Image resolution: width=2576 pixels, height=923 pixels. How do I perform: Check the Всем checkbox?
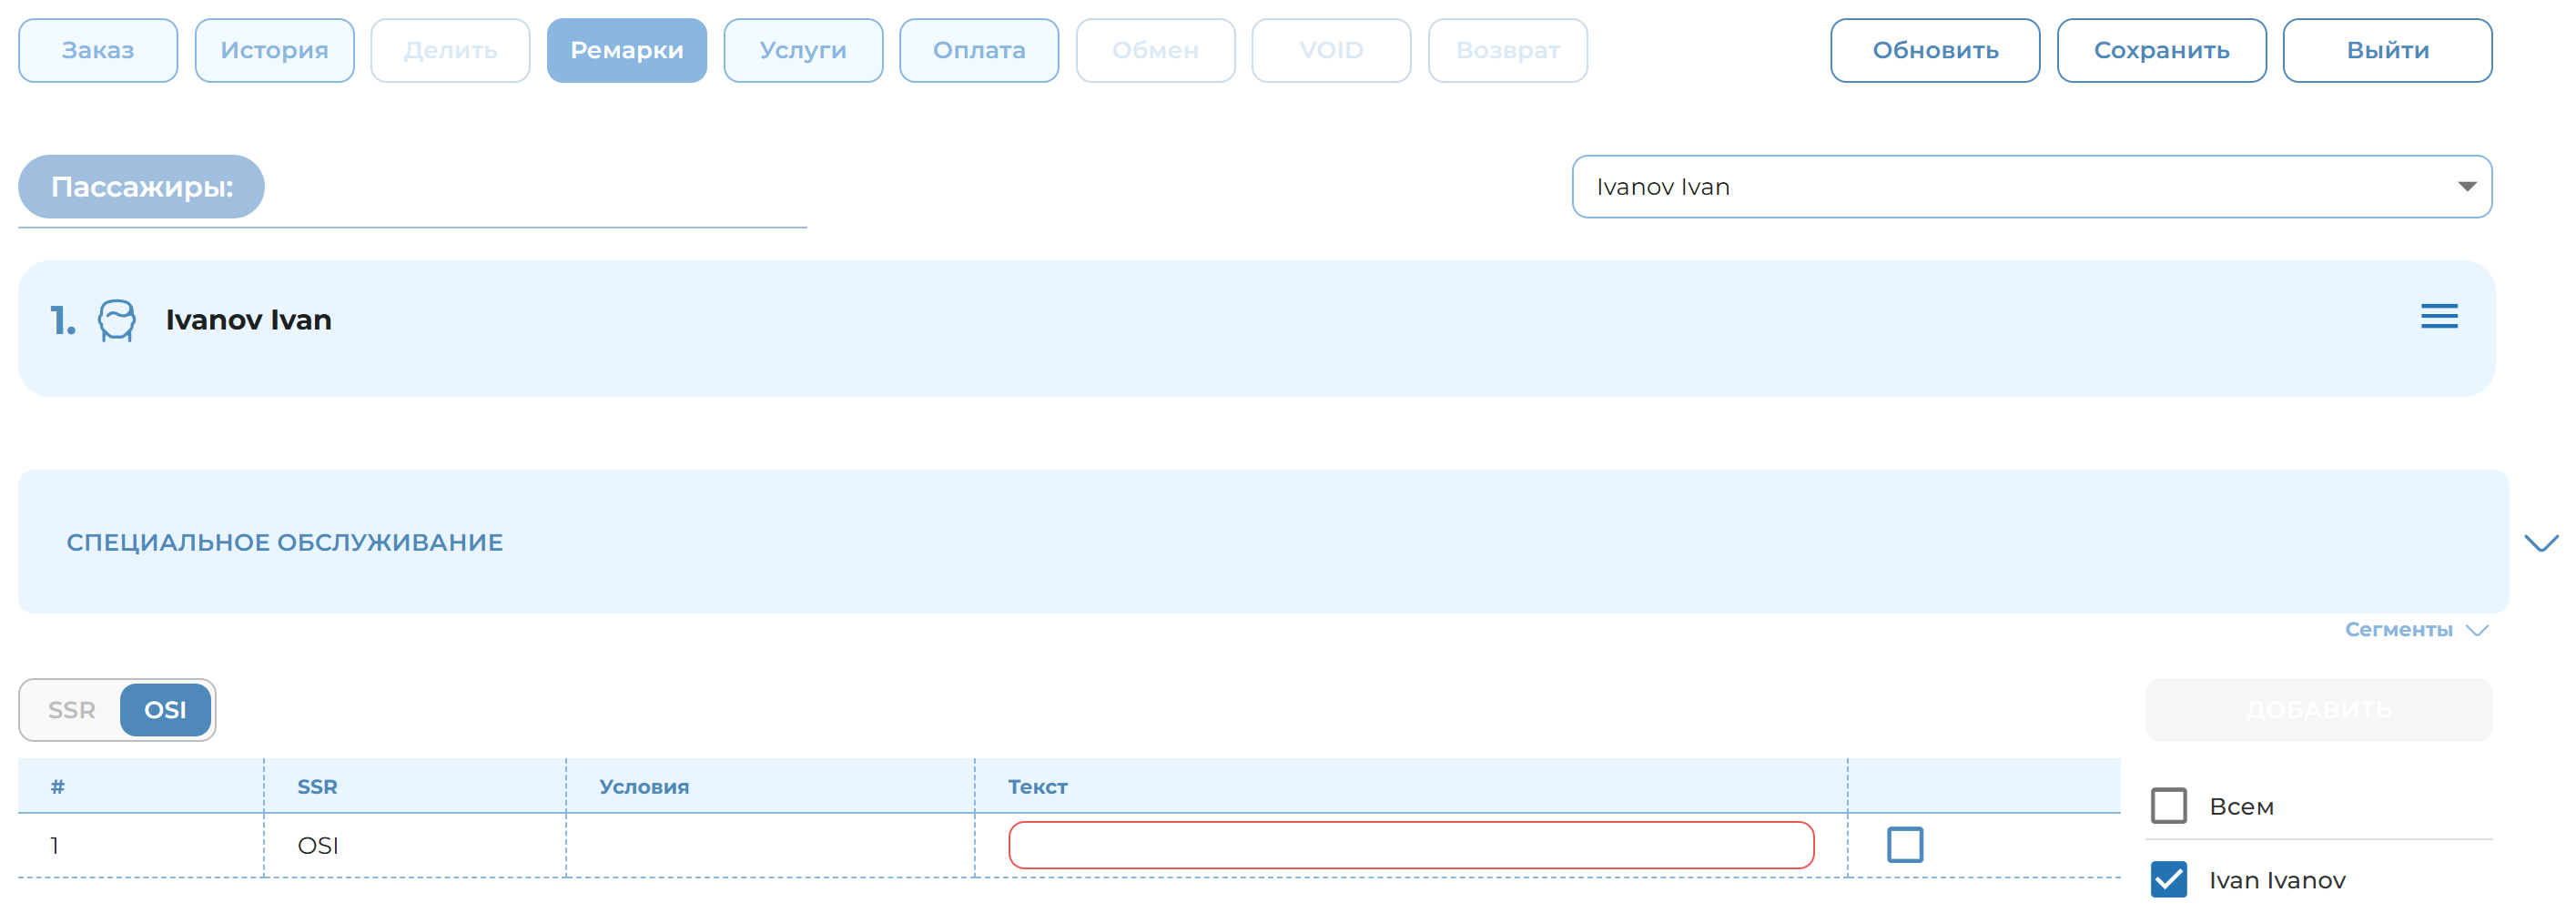tap(2168, 806)
